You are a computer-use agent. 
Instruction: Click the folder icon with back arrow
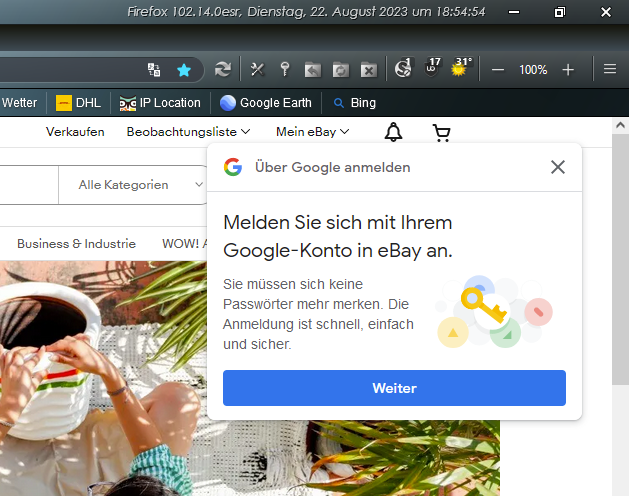(312, 70)
